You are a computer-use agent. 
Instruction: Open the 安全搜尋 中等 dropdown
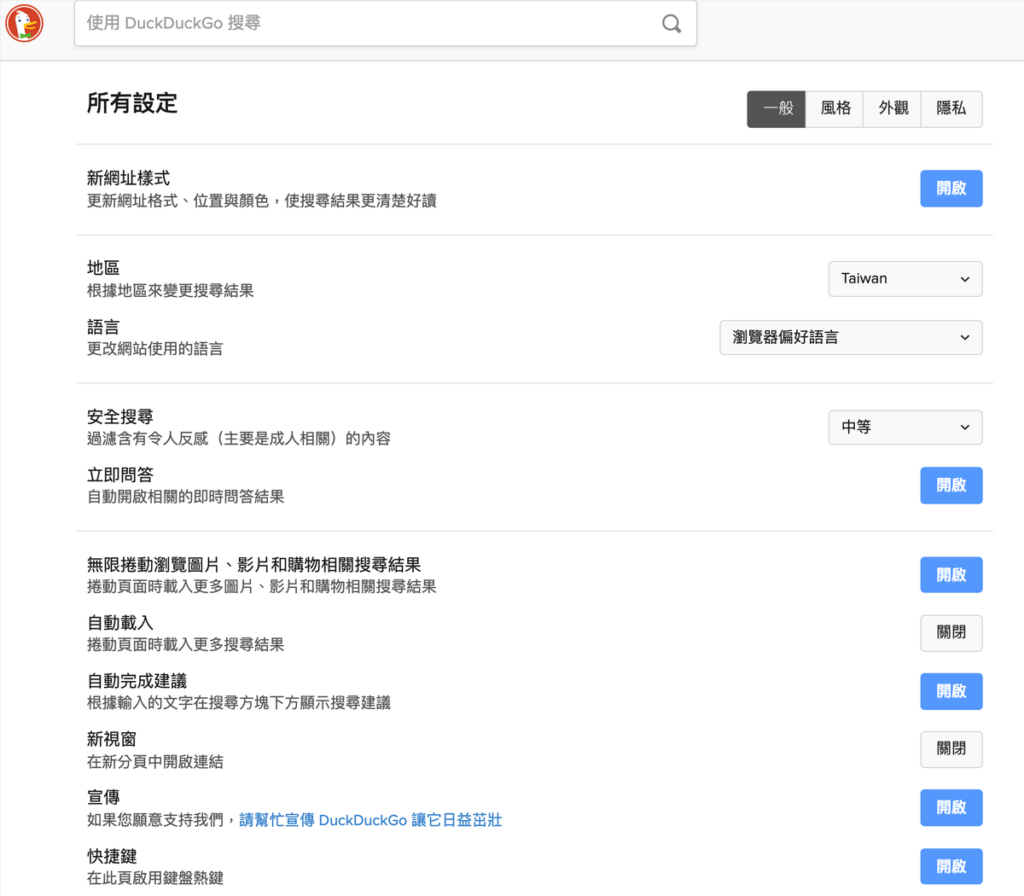click(x=905, y=427)
